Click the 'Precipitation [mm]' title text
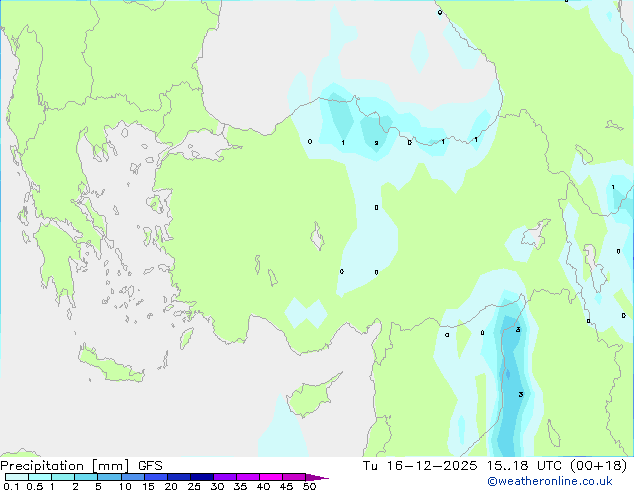The image size is (634, 490). [x=65, y=466]
